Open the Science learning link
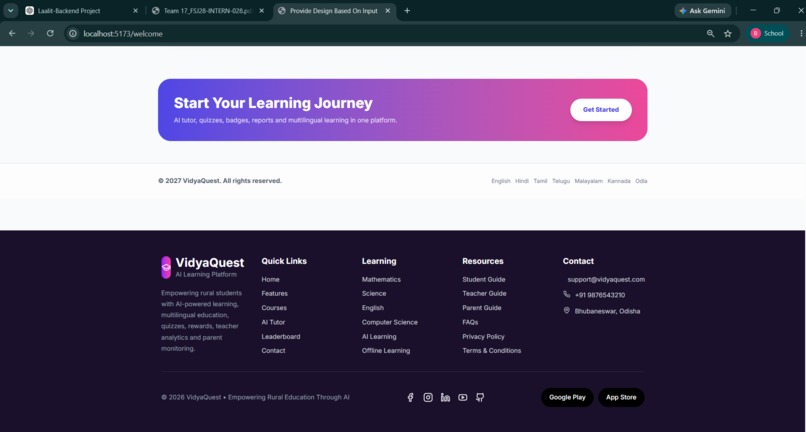This screenshot has height=432, width=806. pyautogui.click(x=374, y=293)
